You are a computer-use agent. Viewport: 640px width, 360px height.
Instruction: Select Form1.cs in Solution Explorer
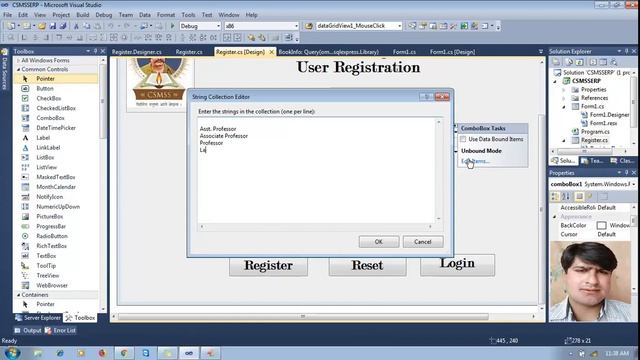tap(592, 106)
